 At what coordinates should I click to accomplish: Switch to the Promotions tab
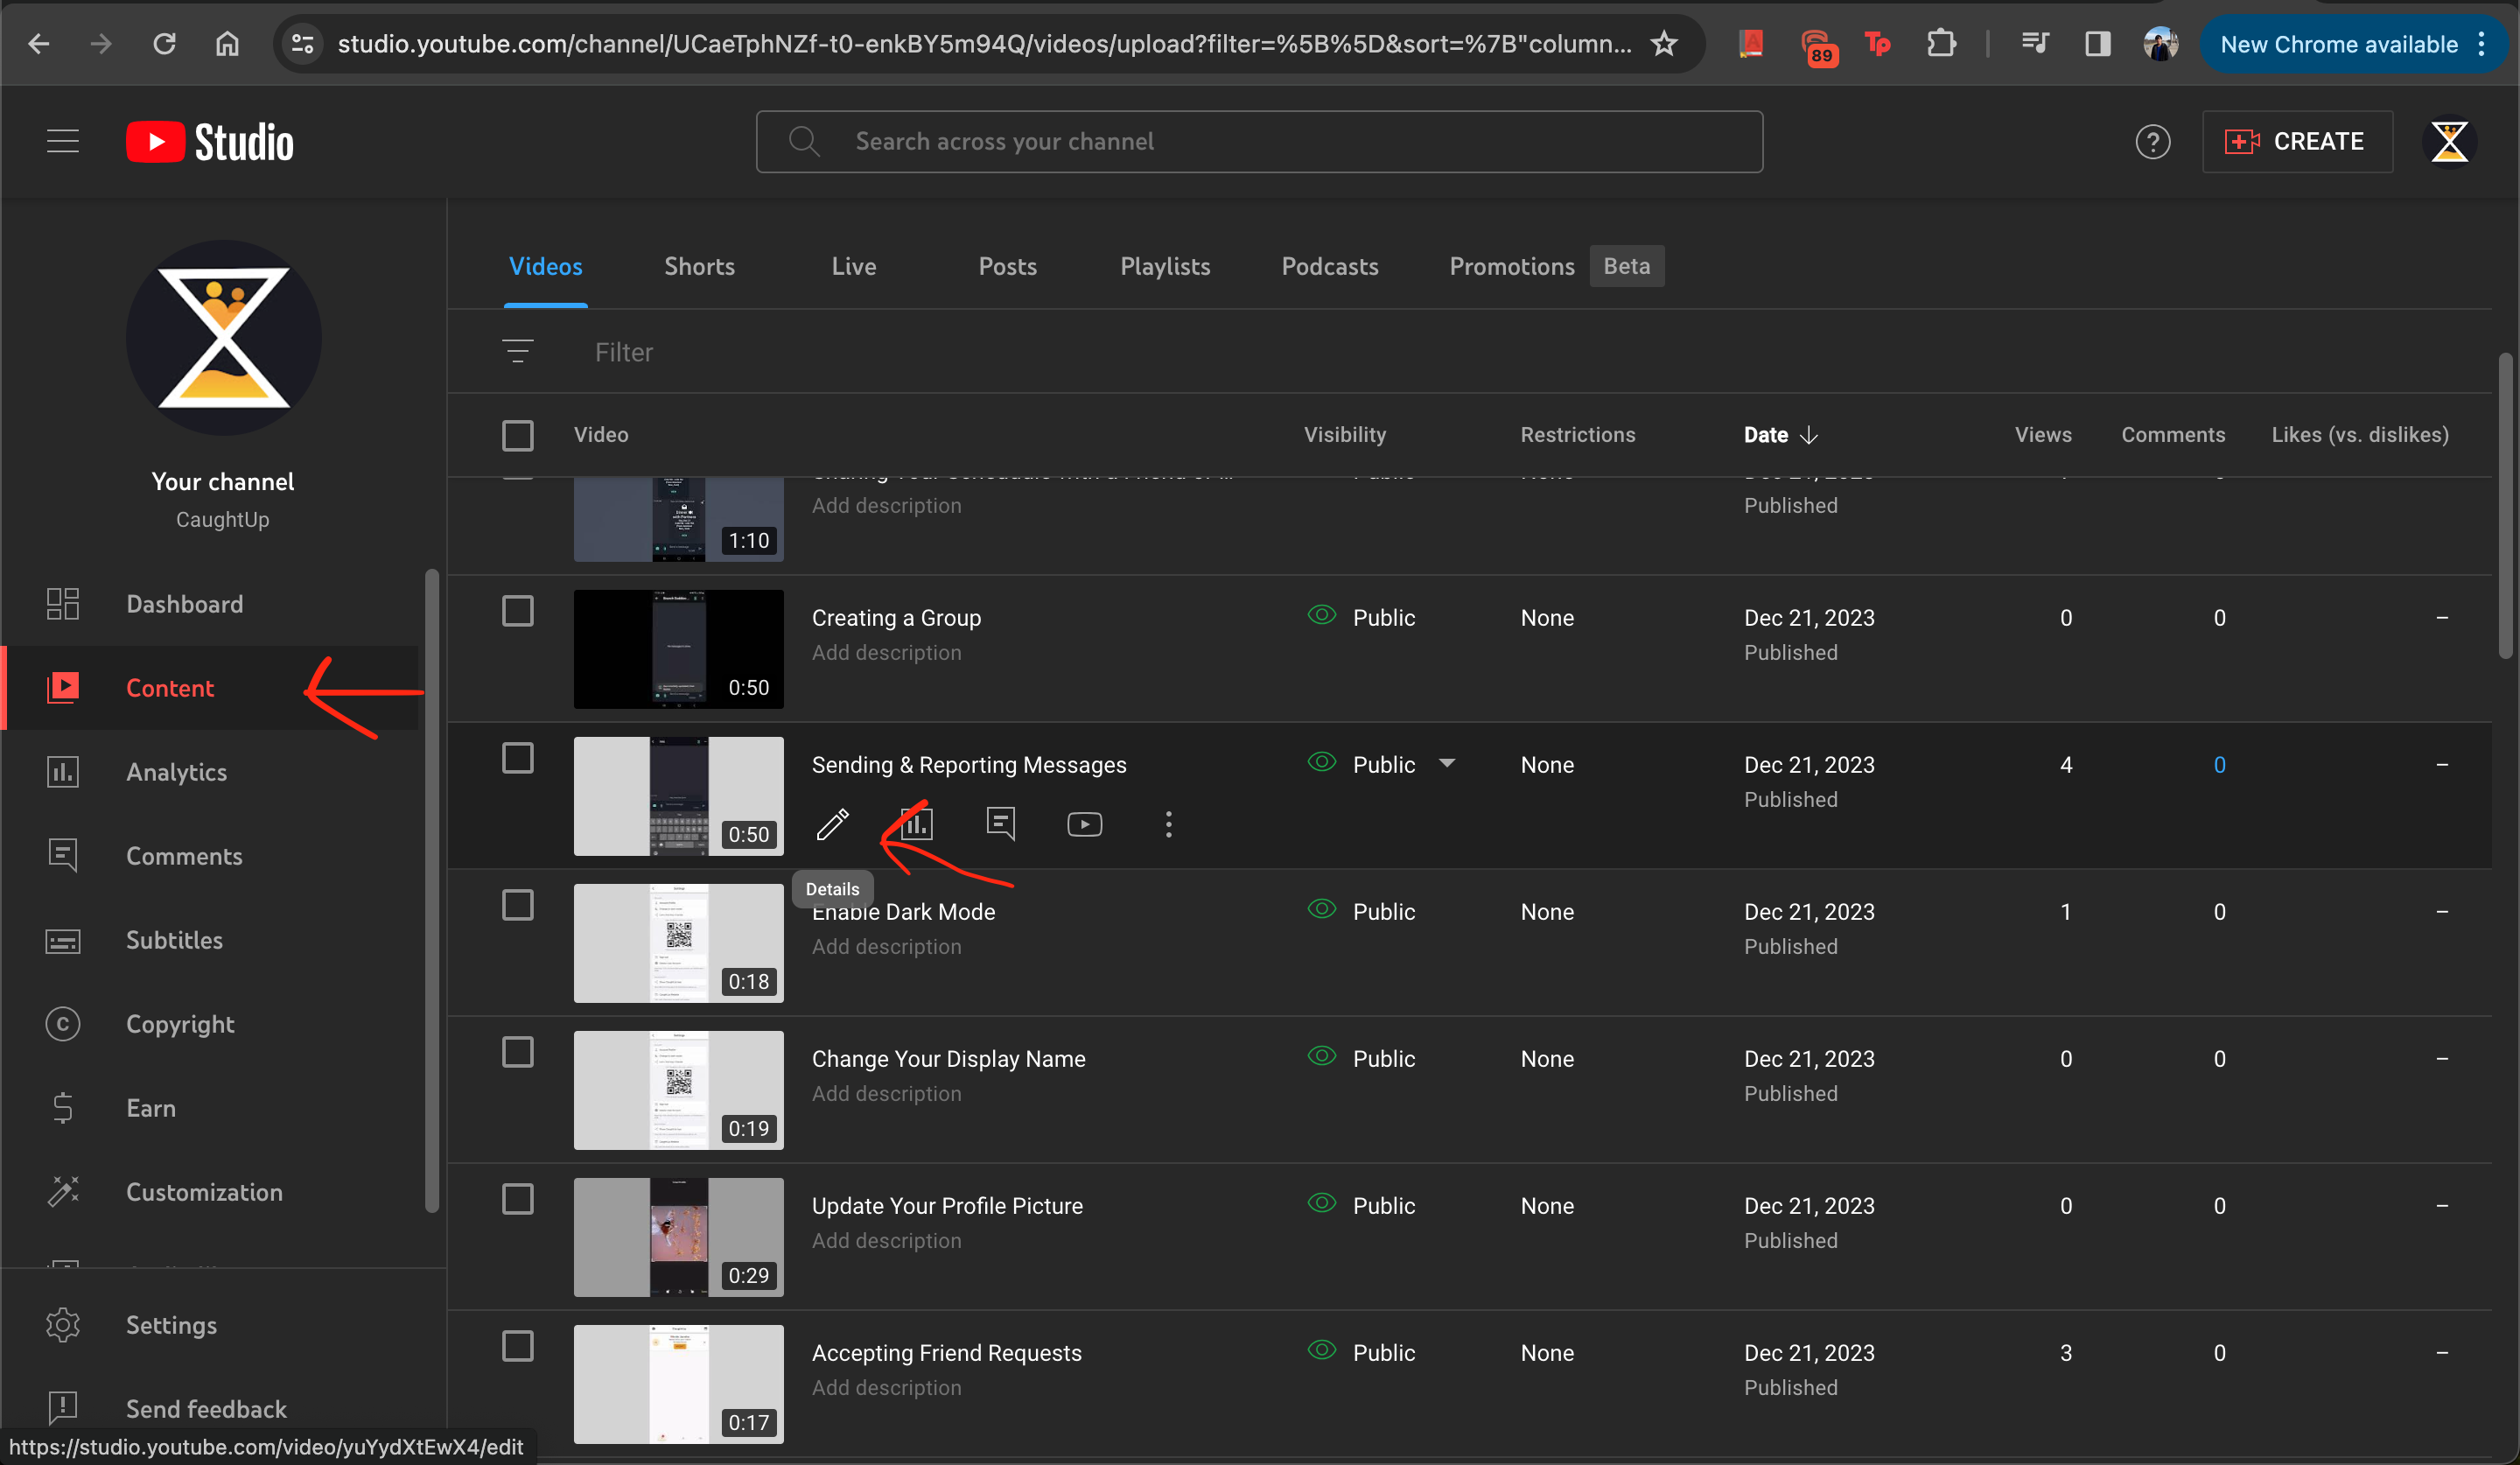coord(1511,266)
